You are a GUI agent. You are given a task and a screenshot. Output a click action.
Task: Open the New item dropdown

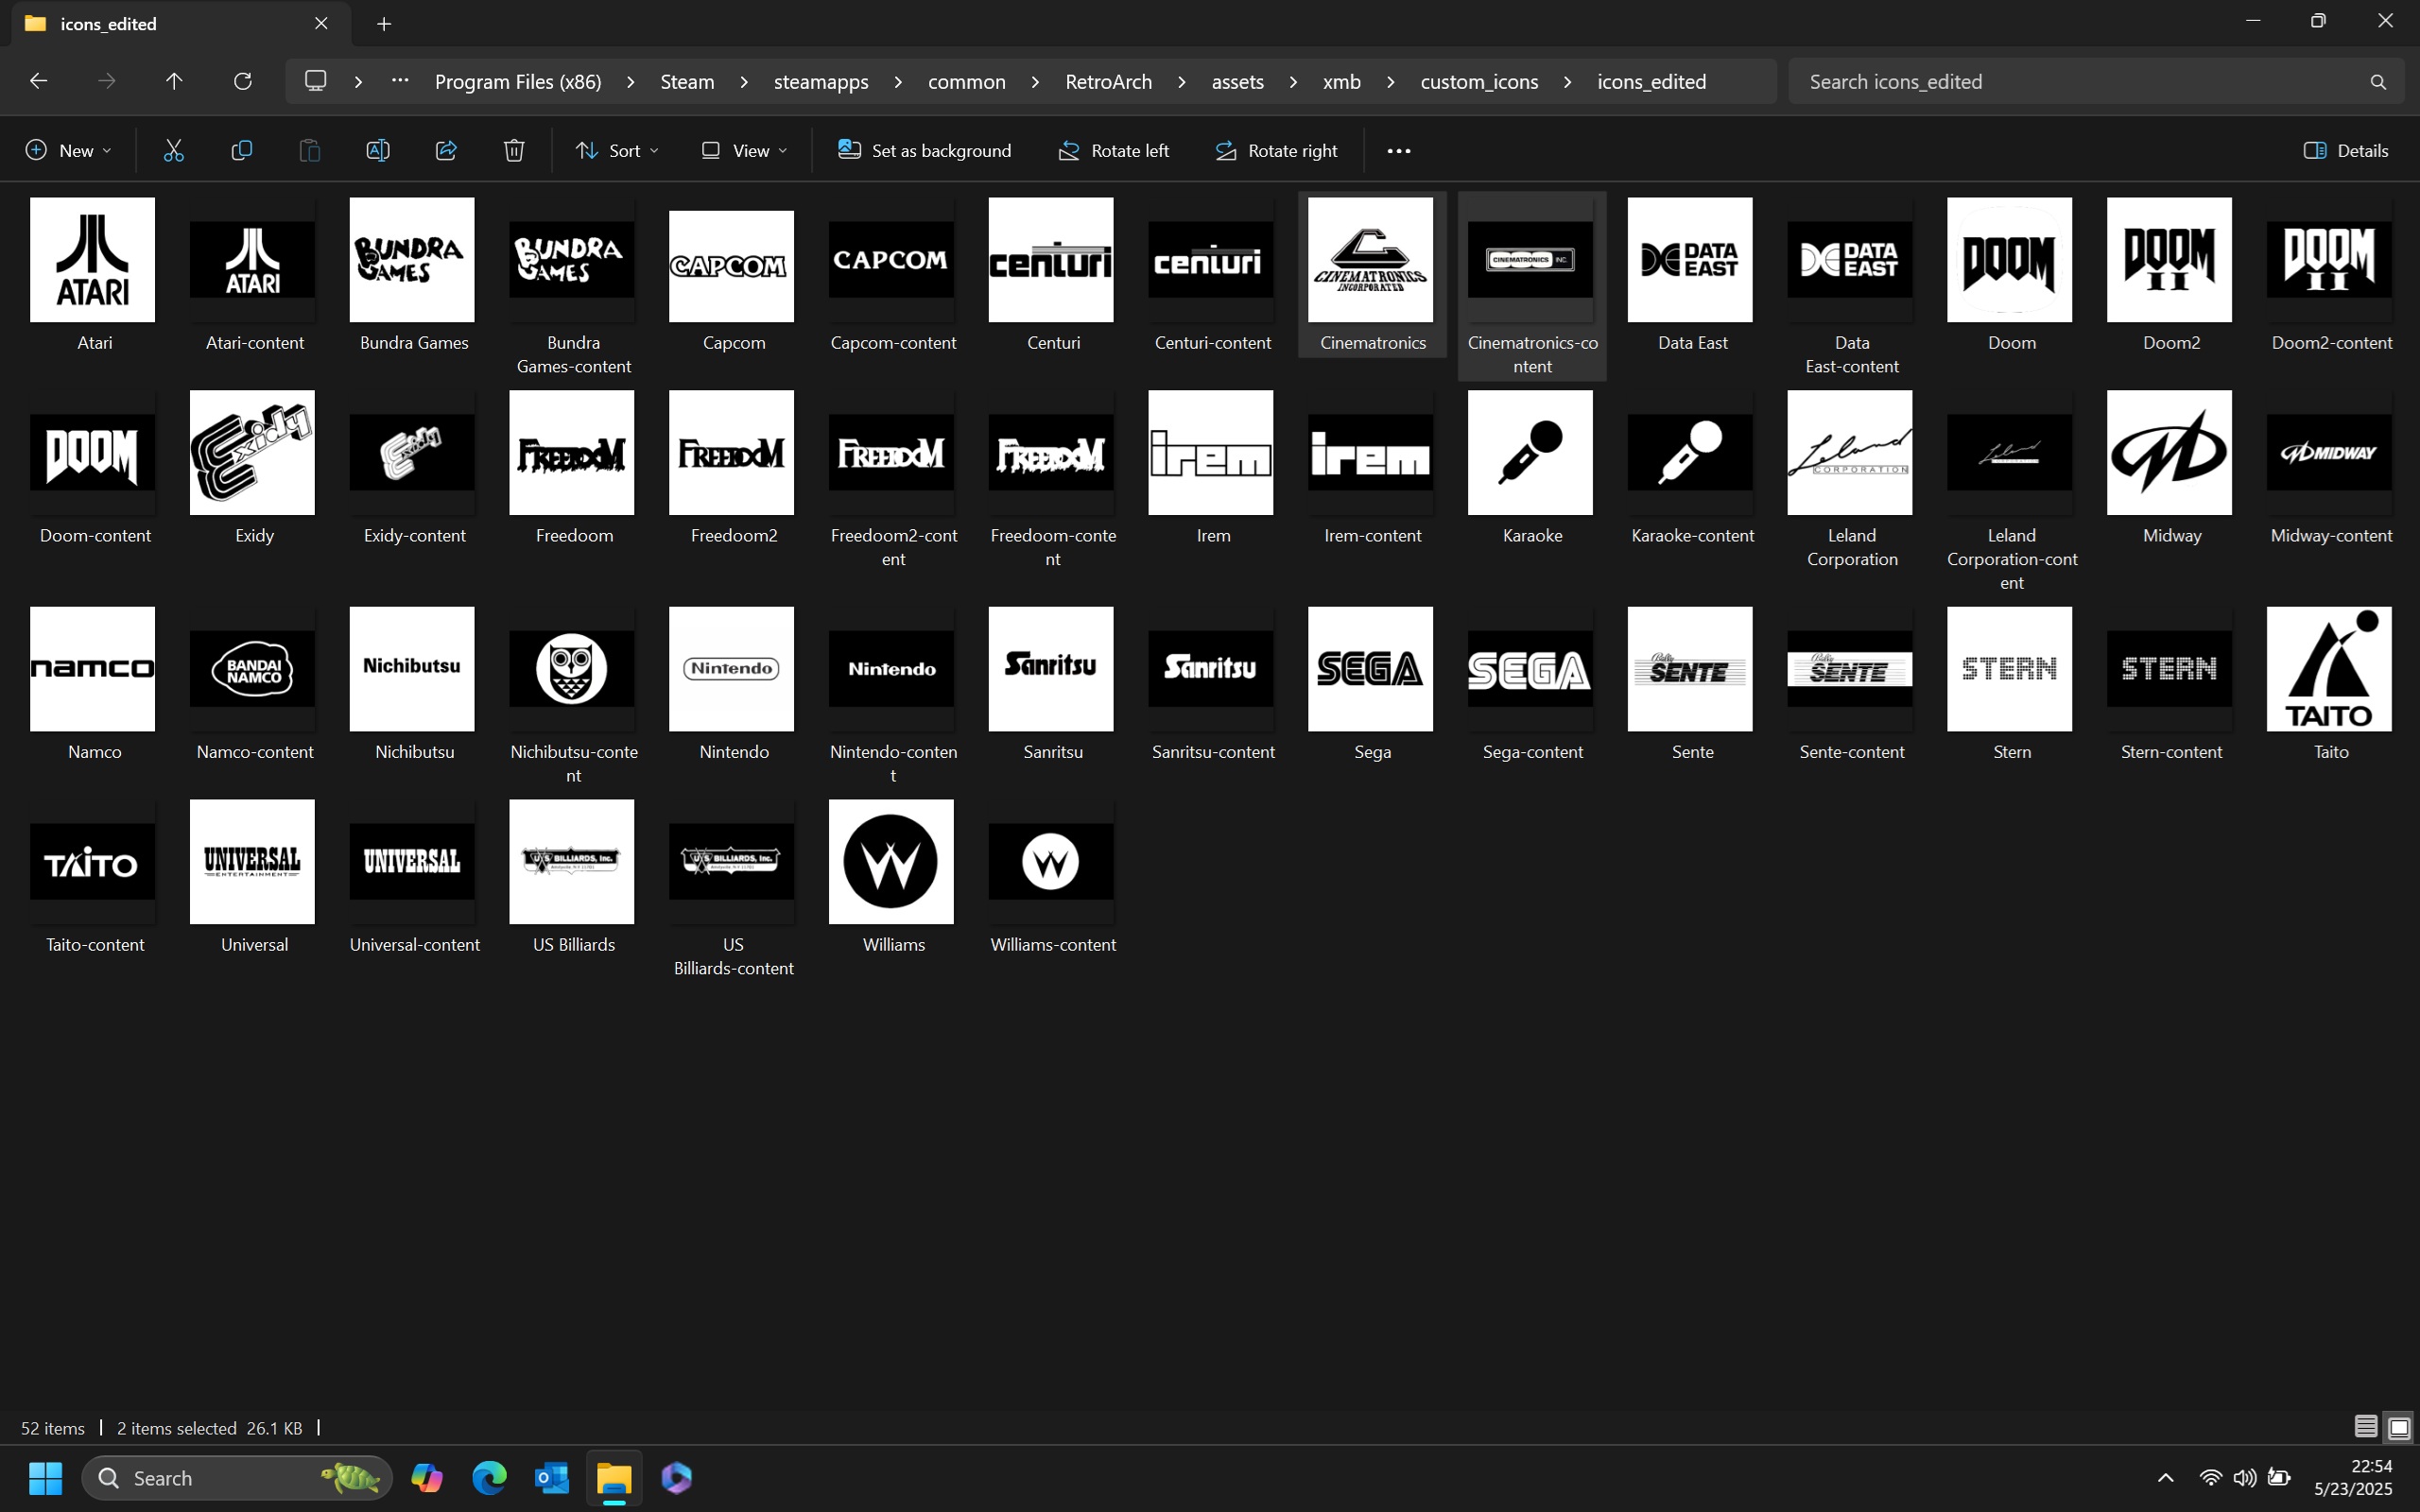coord(68,151)
